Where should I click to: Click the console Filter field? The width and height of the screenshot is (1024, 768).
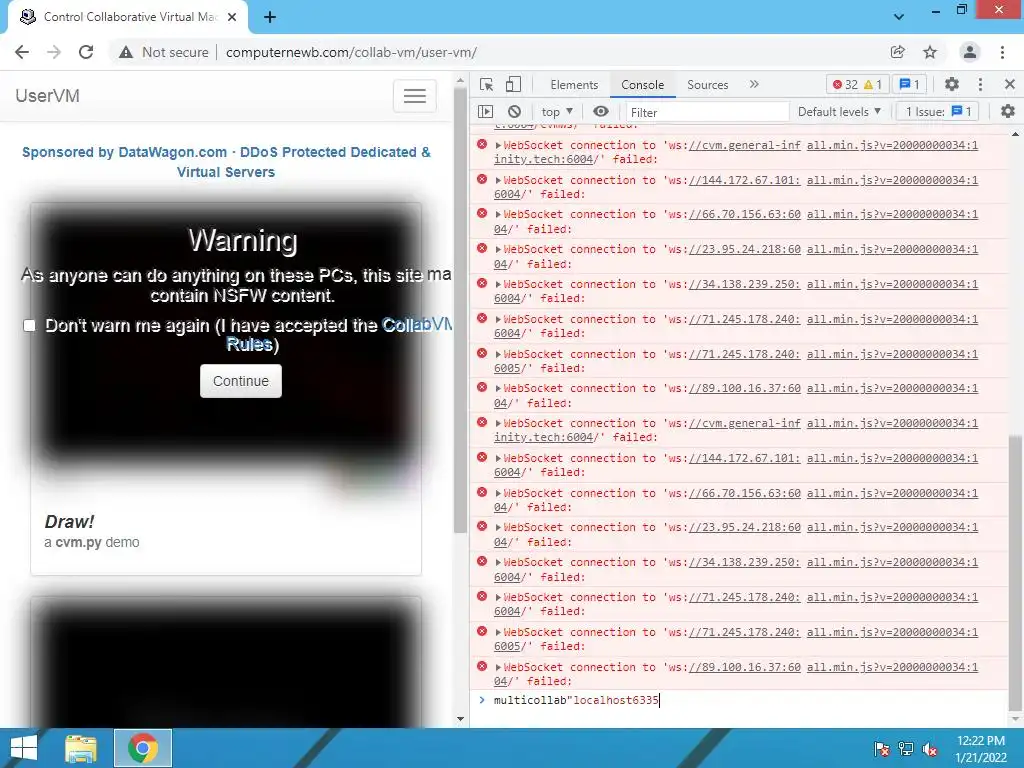point(707,112)
